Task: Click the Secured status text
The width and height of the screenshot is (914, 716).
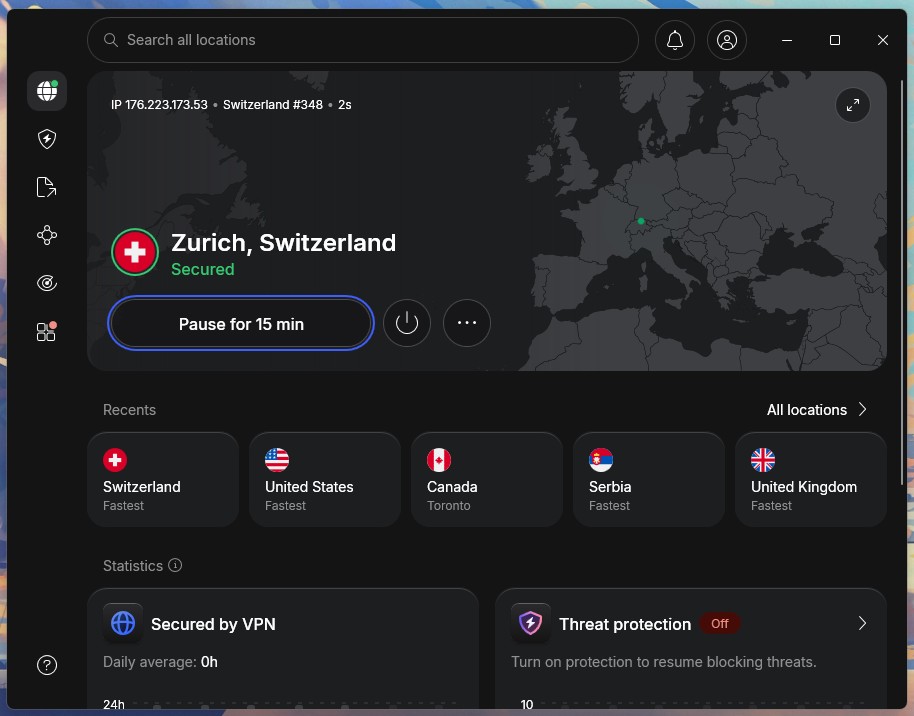Action: coord(203,269)
